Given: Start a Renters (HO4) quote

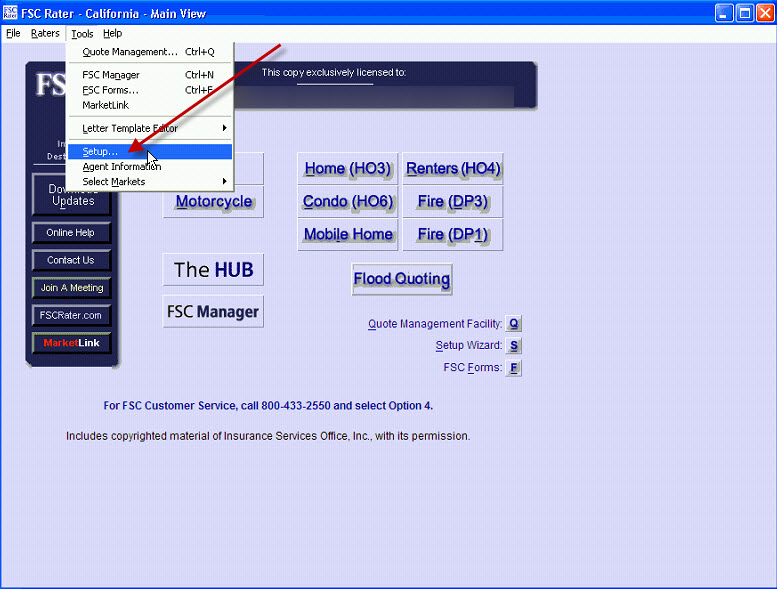Looking at the screenshot, I should pos(453,168).
